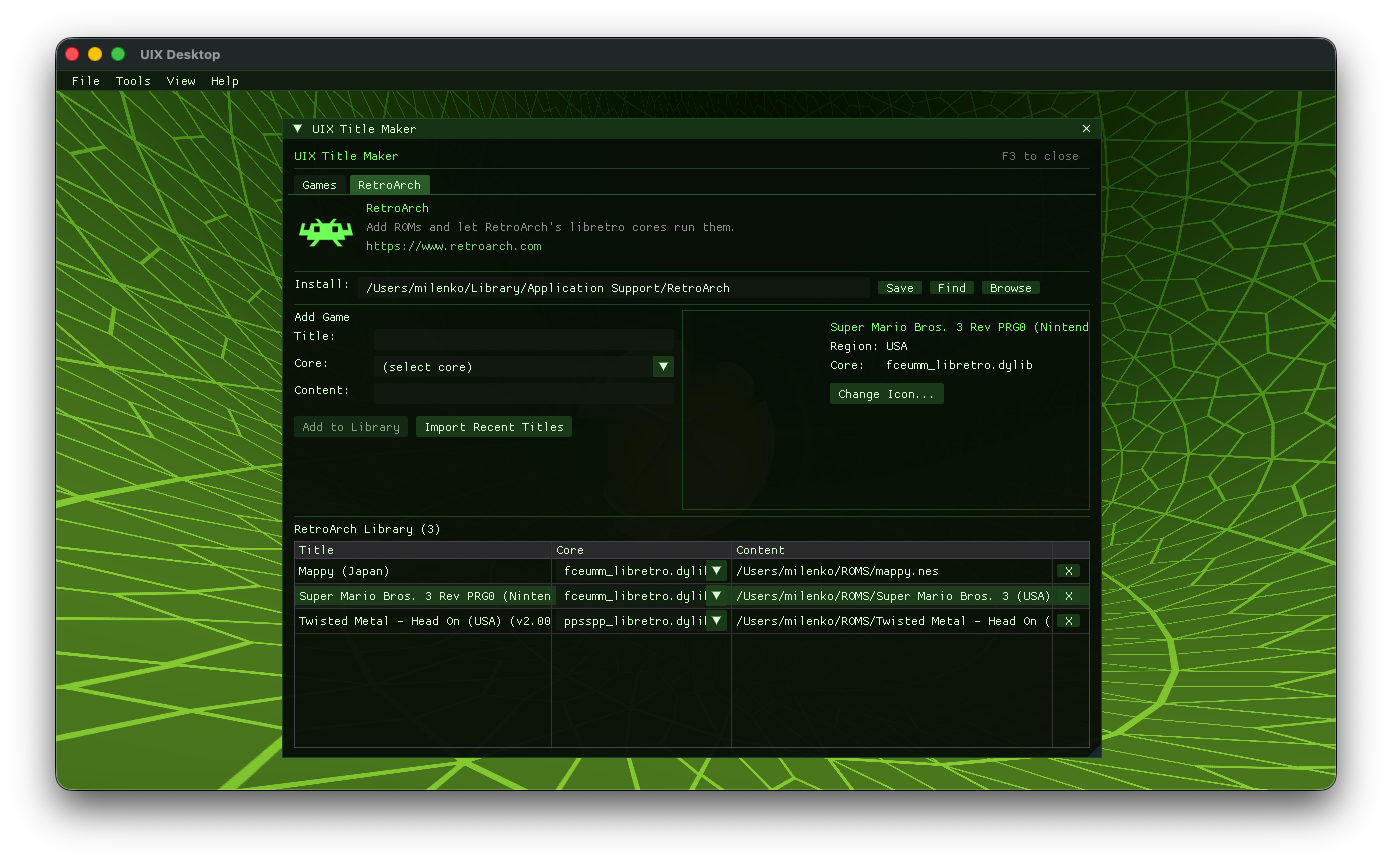Click the Content input field
1392x864 pixels.
point(524,393)
